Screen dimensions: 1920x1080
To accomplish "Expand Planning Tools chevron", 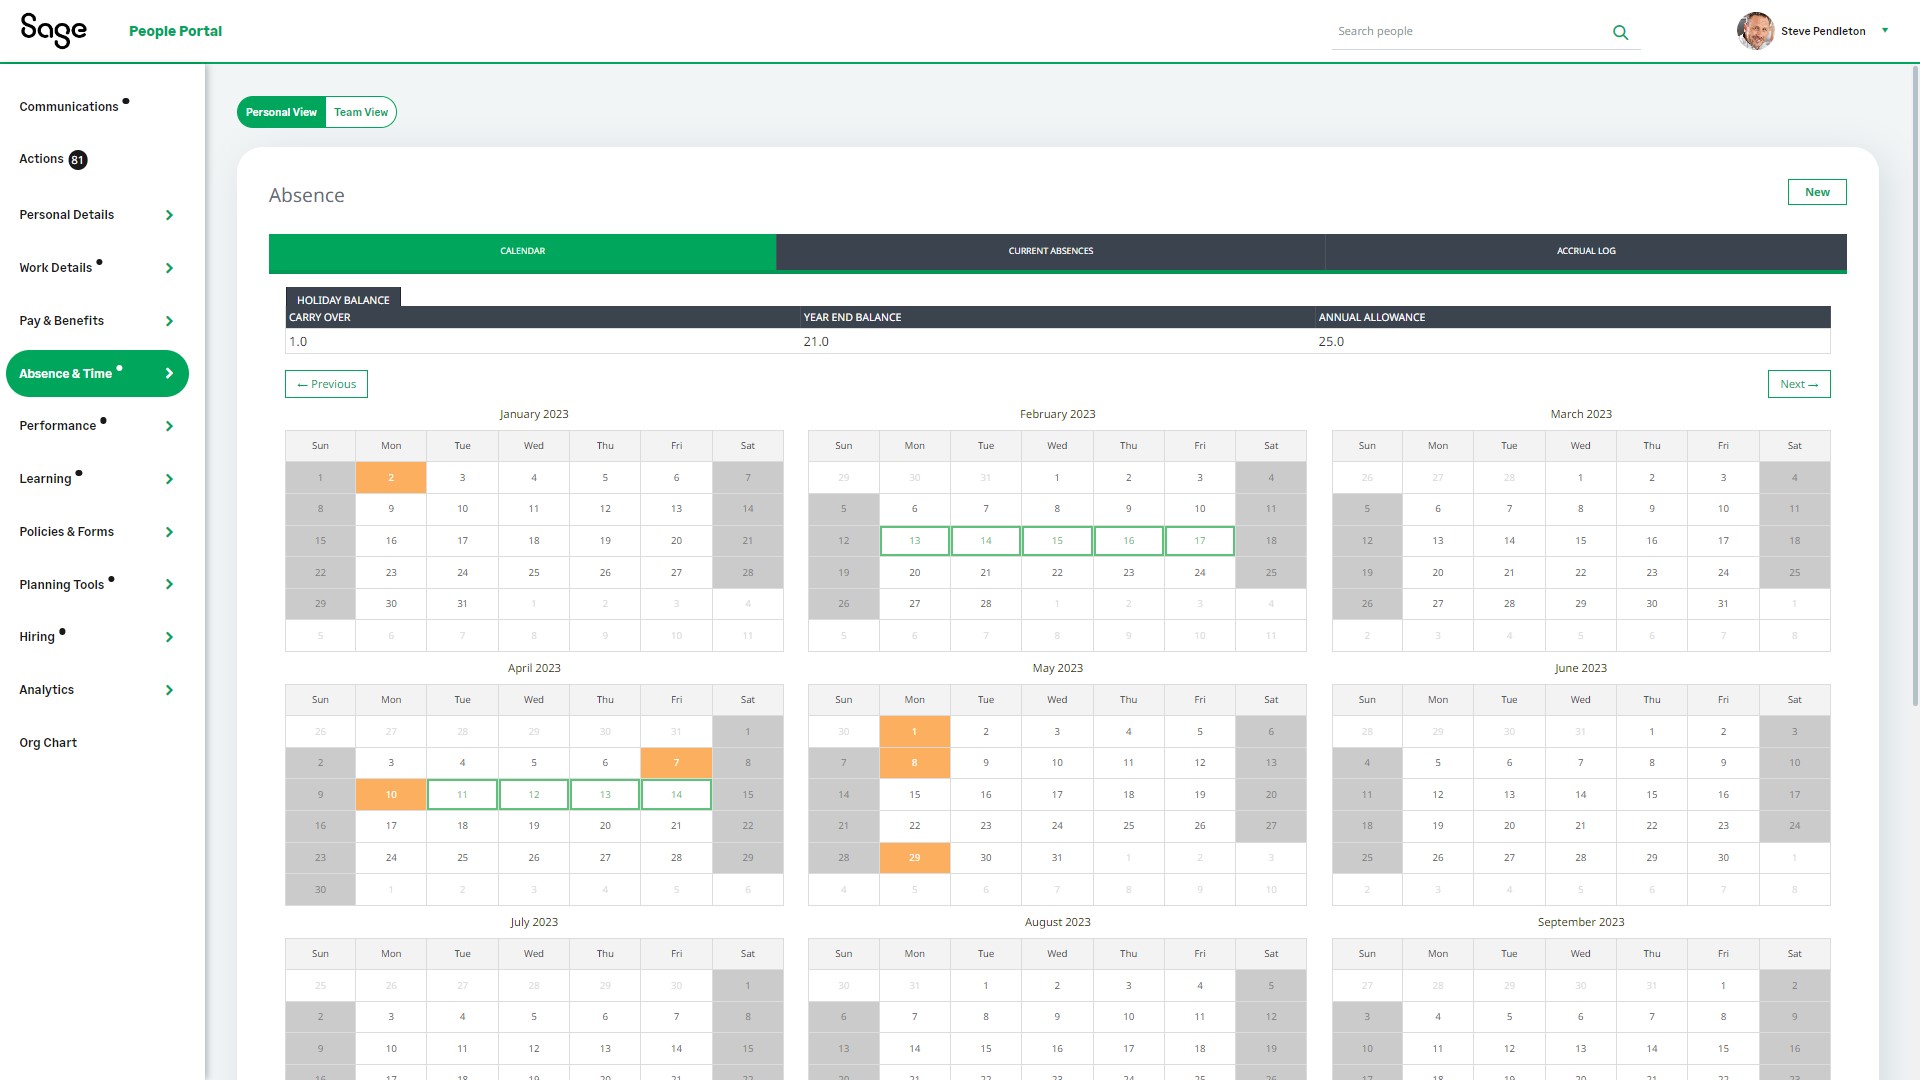I will click(169, 584).
